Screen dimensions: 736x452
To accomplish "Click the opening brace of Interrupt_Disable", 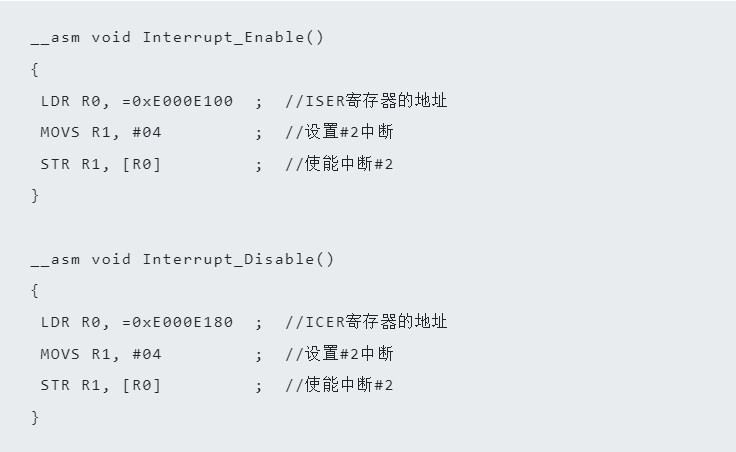I will pos(35,290).
